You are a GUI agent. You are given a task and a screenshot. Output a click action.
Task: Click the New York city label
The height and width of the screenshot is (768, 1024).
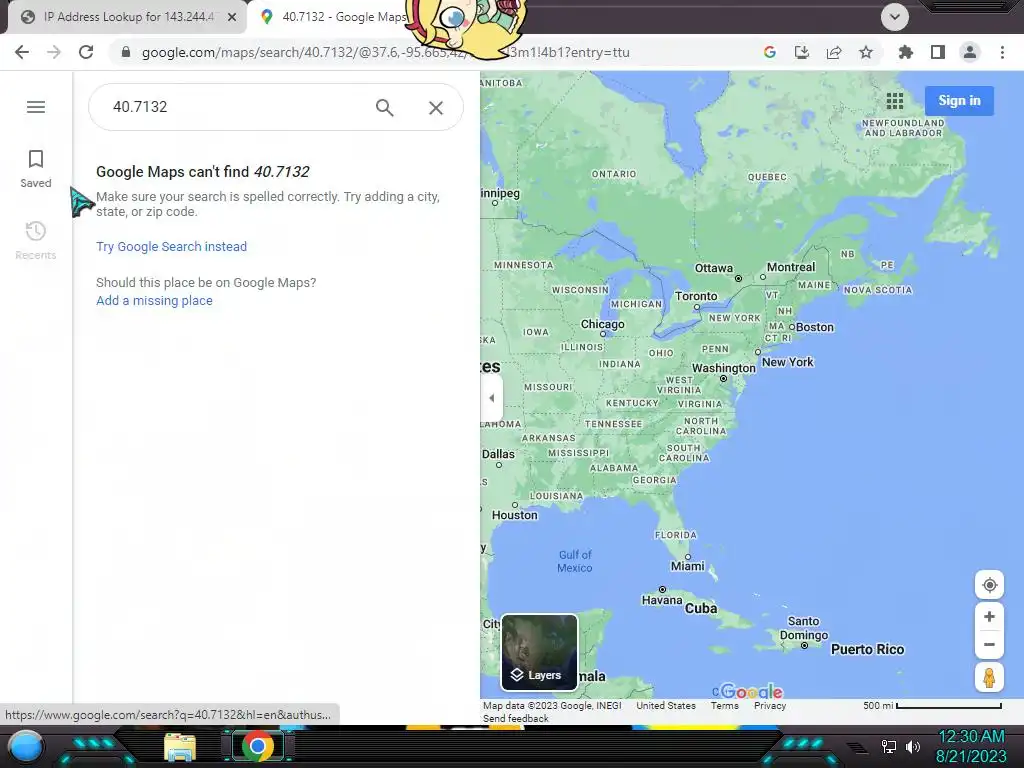coord(788,362)
